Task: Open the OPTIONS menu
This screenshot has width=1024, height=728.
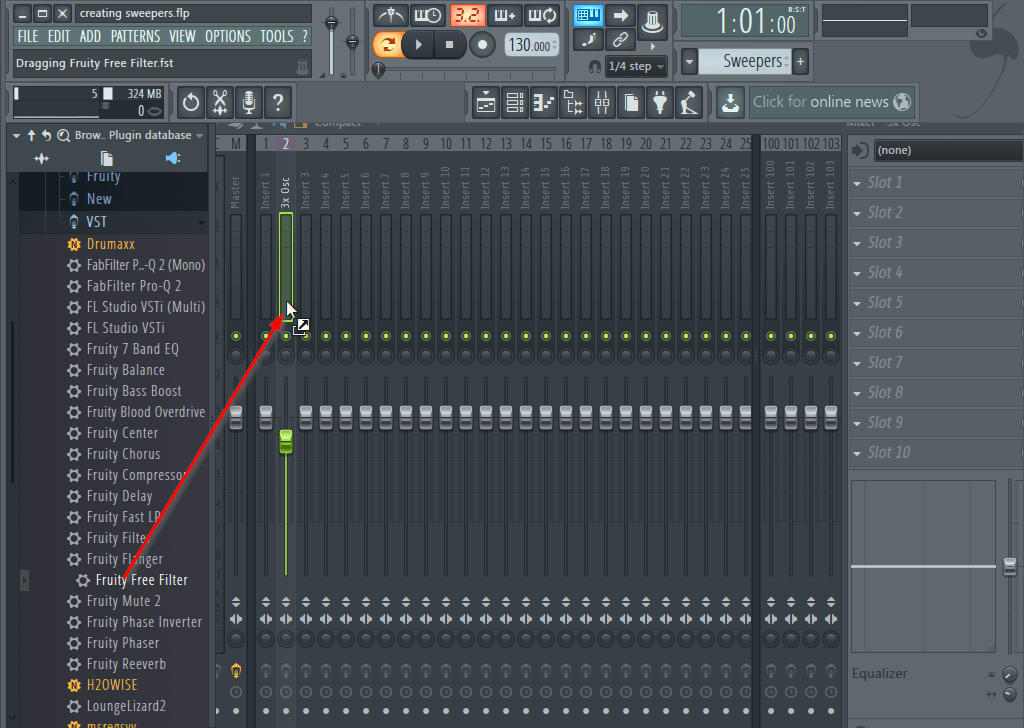Action: (228, 37)
